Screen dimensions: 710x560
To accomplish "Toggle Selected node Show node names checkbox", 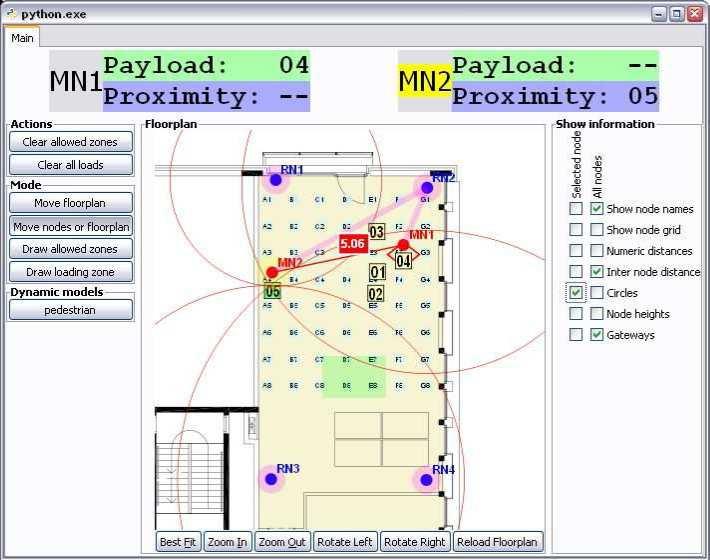I will tap(576, 209).
